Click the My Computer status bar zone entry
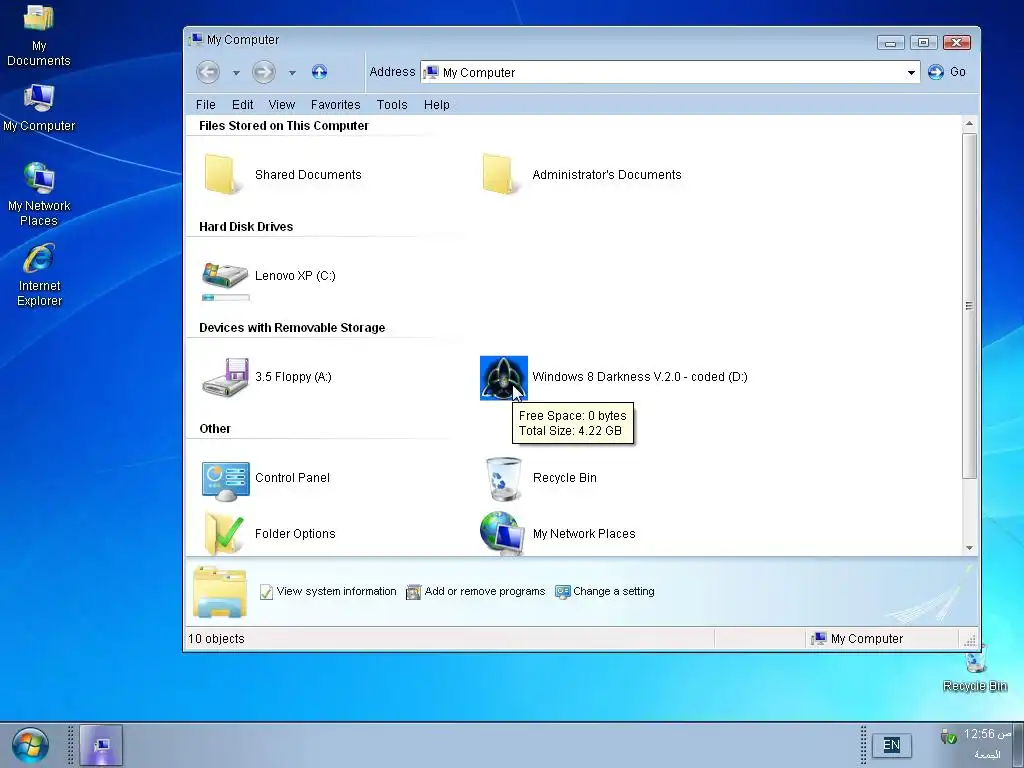The image size is (1024, 768). (x=857, y=639)
